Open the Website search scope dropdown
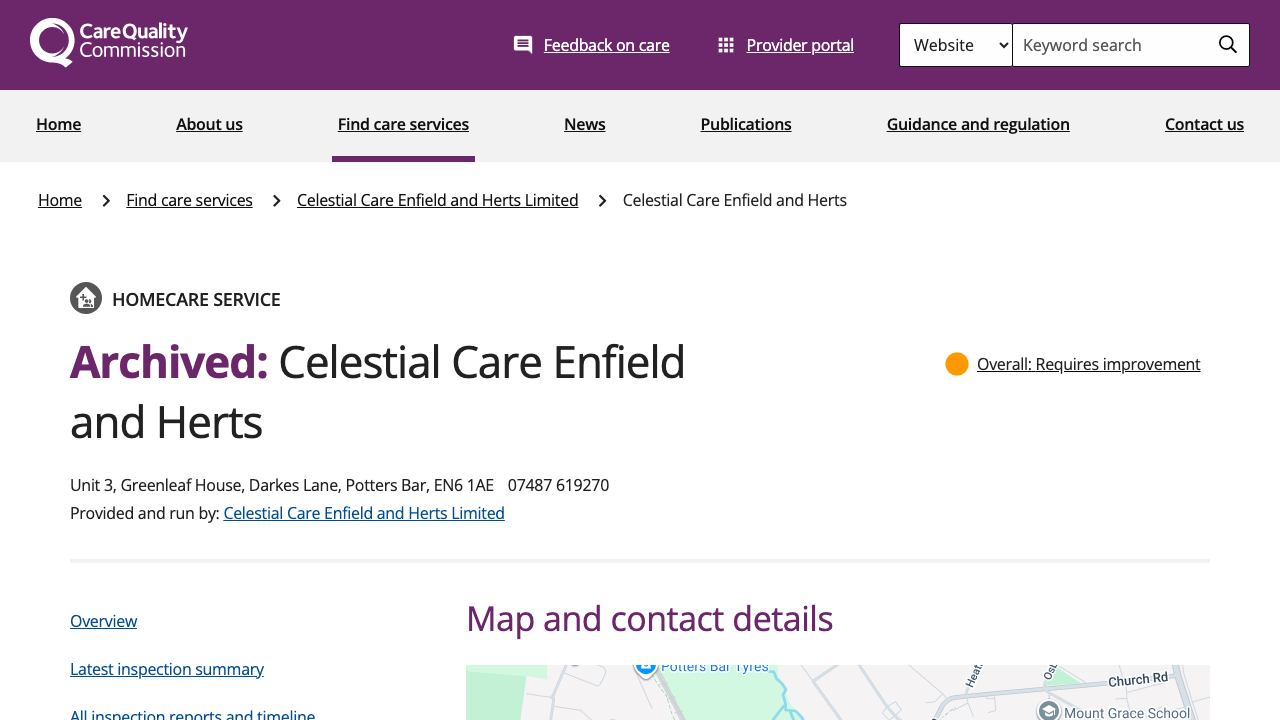The image size is (1280, 720). point(955,44)
